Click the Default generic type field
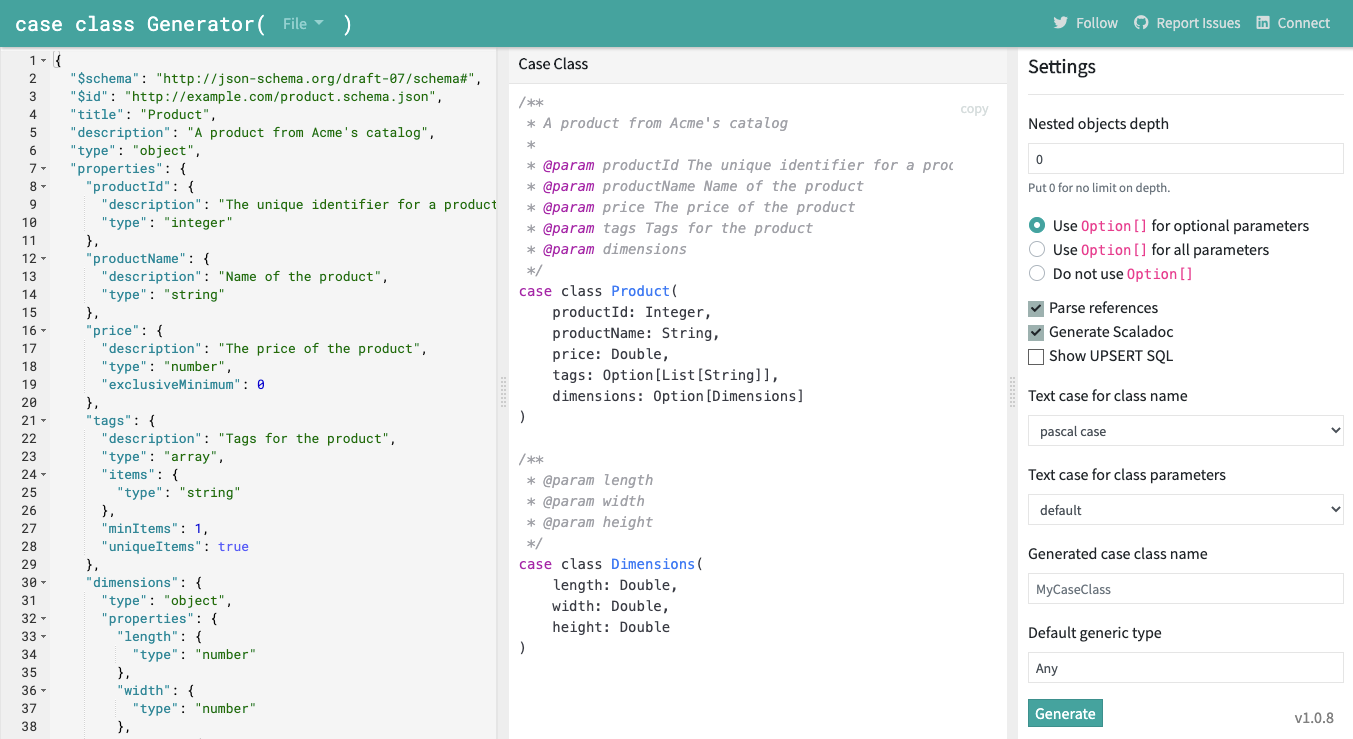This screenshot has width=1353, height=739. [1185, 667]
